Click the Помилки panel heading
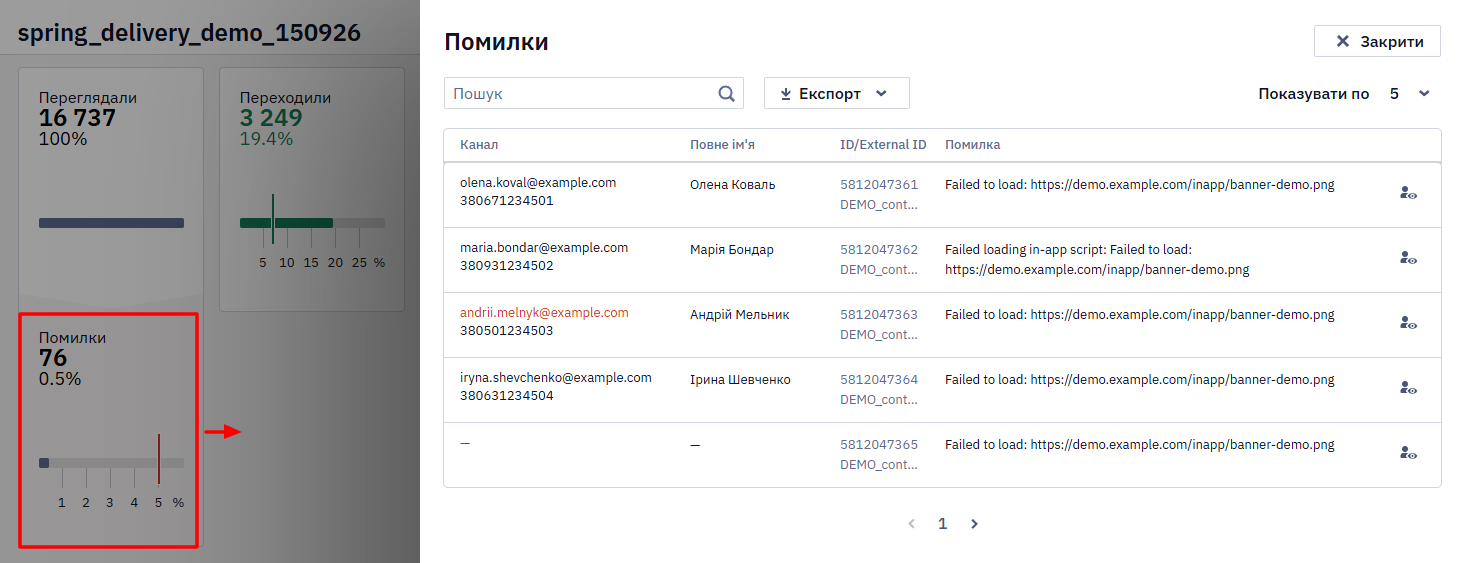Viewport: 1461px width, 563px height. click(496, 42)
